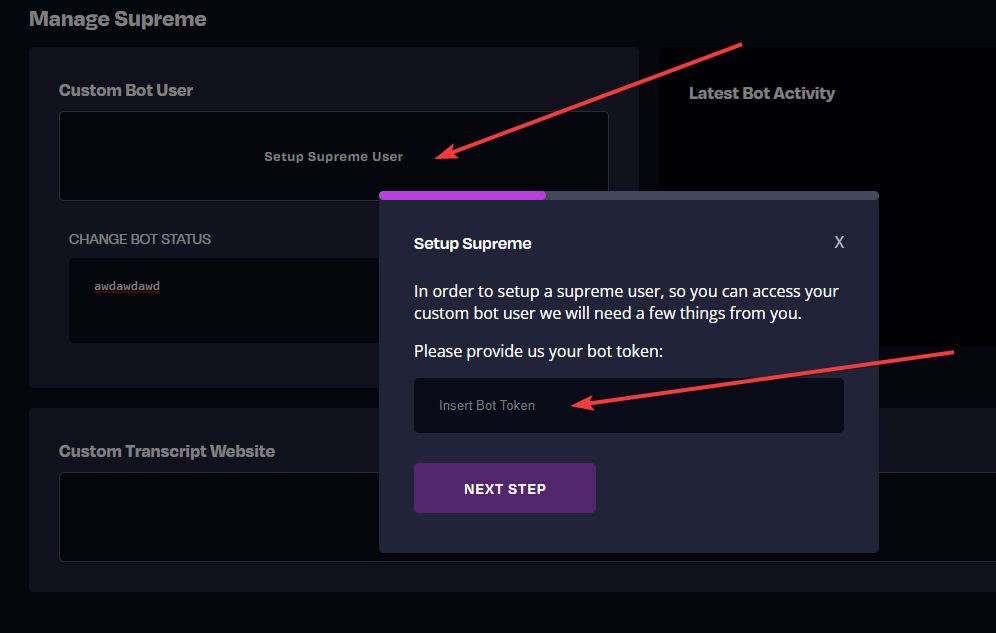Click the Latest Bot Activity heading
The width and height of the screenshot is (996, 633).
762,93
